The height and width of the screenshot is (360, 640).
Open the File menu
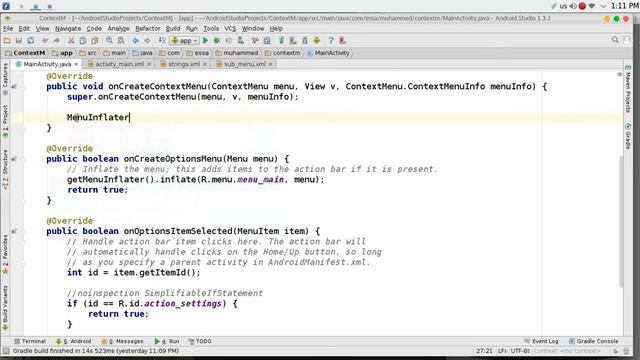tap(8, 29)
